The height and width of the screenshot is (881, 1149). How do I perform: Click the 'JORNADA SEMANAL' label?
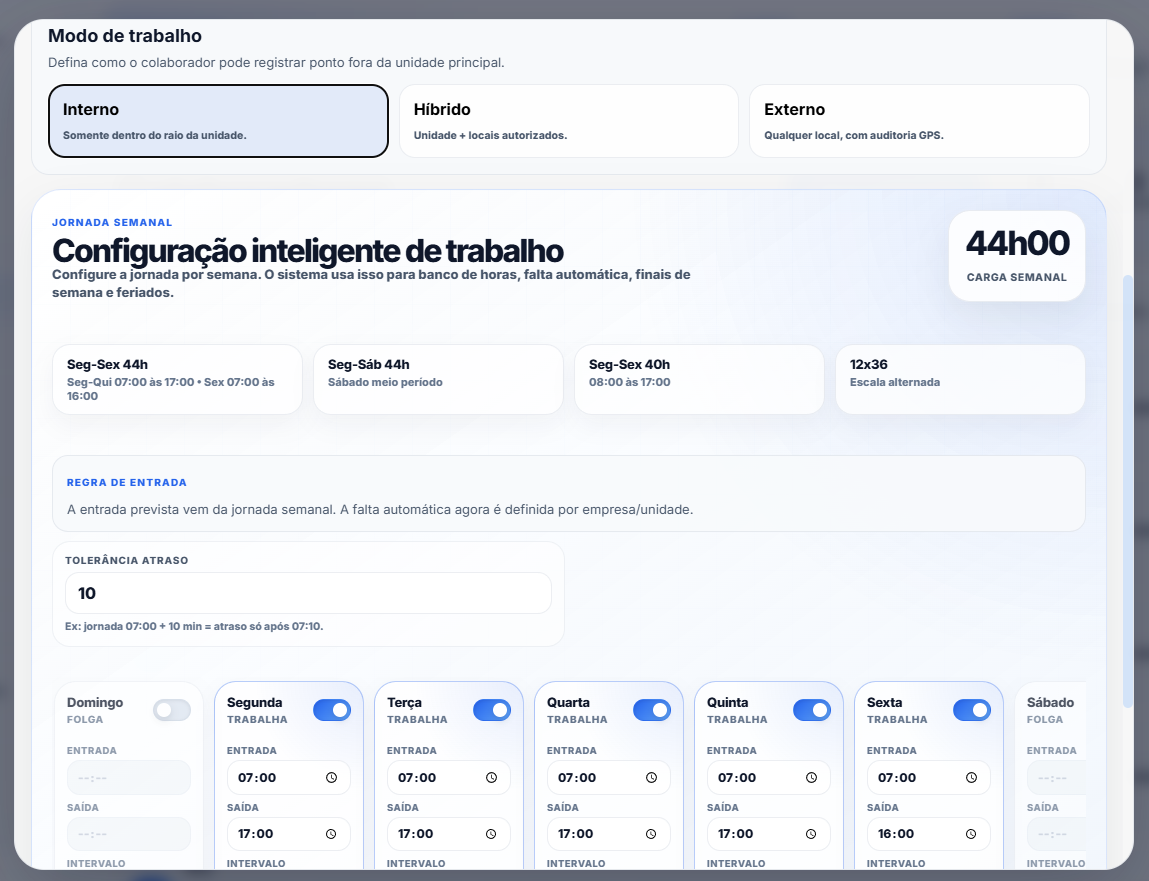point(112,222)
